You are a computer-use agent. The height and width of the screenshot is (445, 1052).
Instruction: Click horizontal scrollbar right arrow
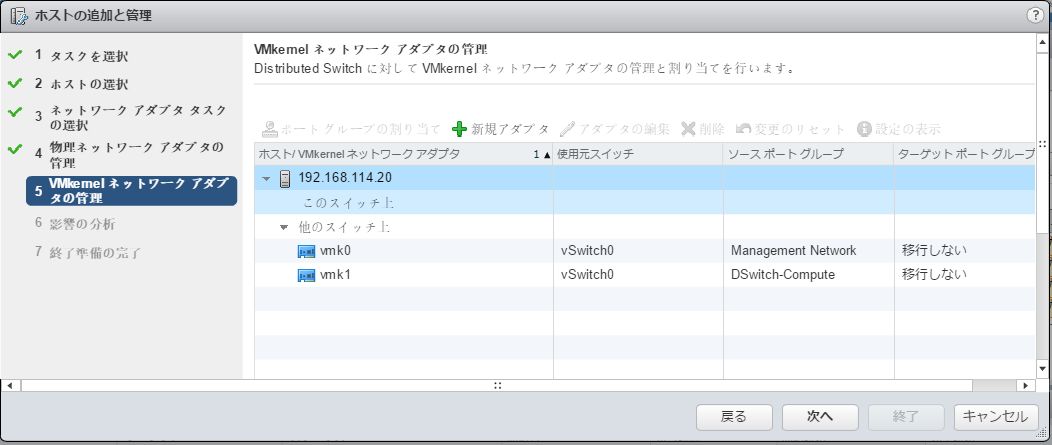click(x=1024, y=386)
